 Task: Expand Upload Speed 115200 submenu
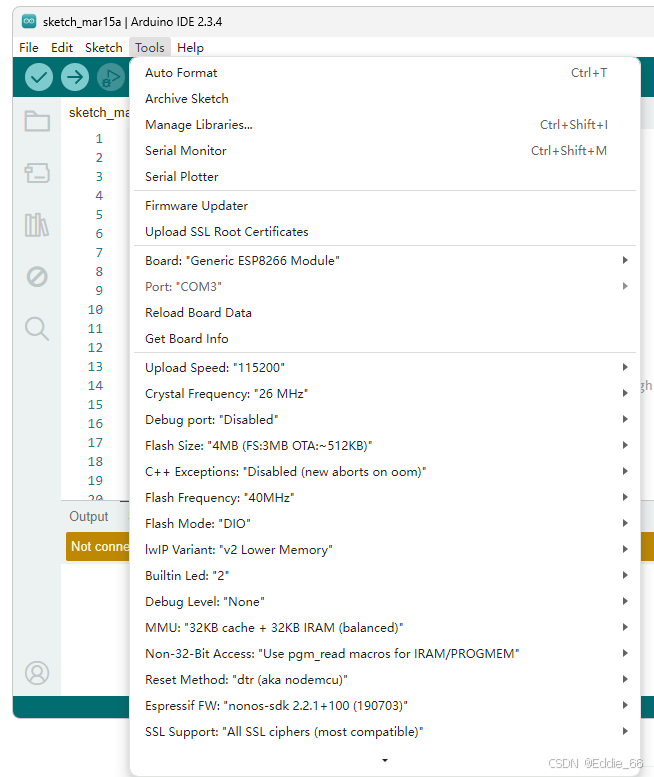pos(385,368)
